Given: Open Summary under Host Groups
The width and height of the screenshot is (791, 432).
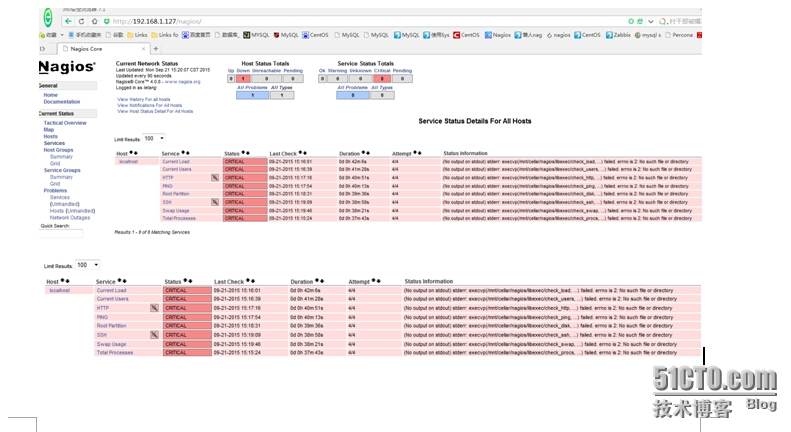Looking at the screenshot, I should click(x=61, y=157).
